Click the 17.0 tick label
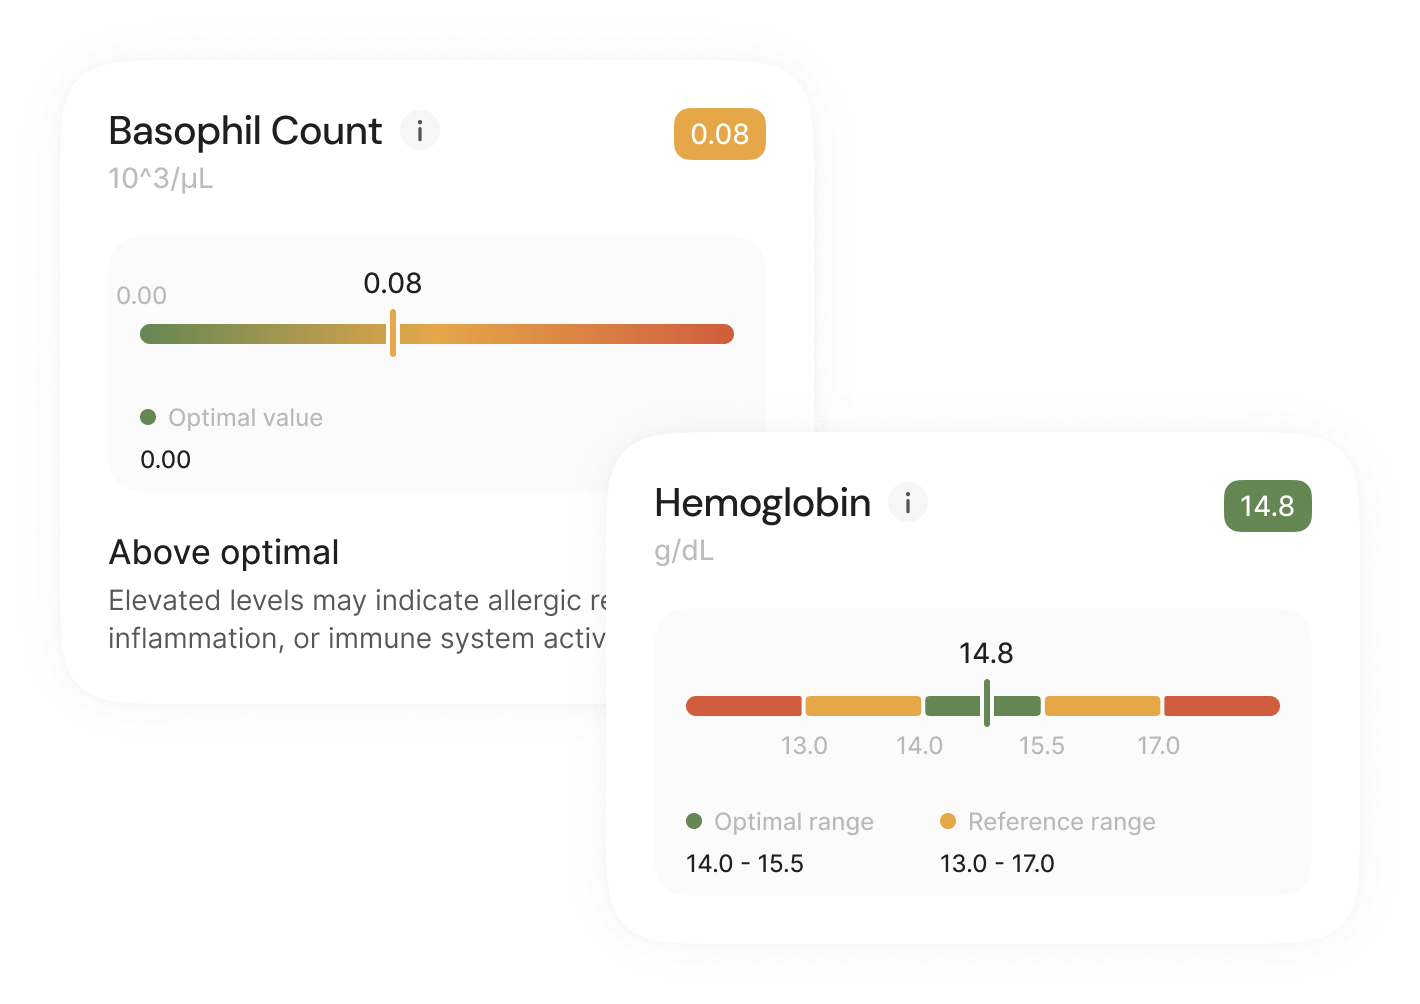 (x=1158, y=746)
